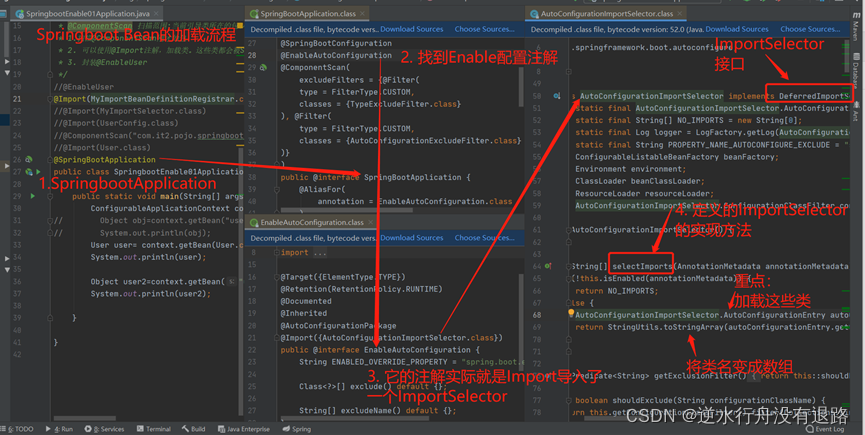Click ResourceLoader resourceLoader field line
The image size is (865, 435).
tap(644, 193)
